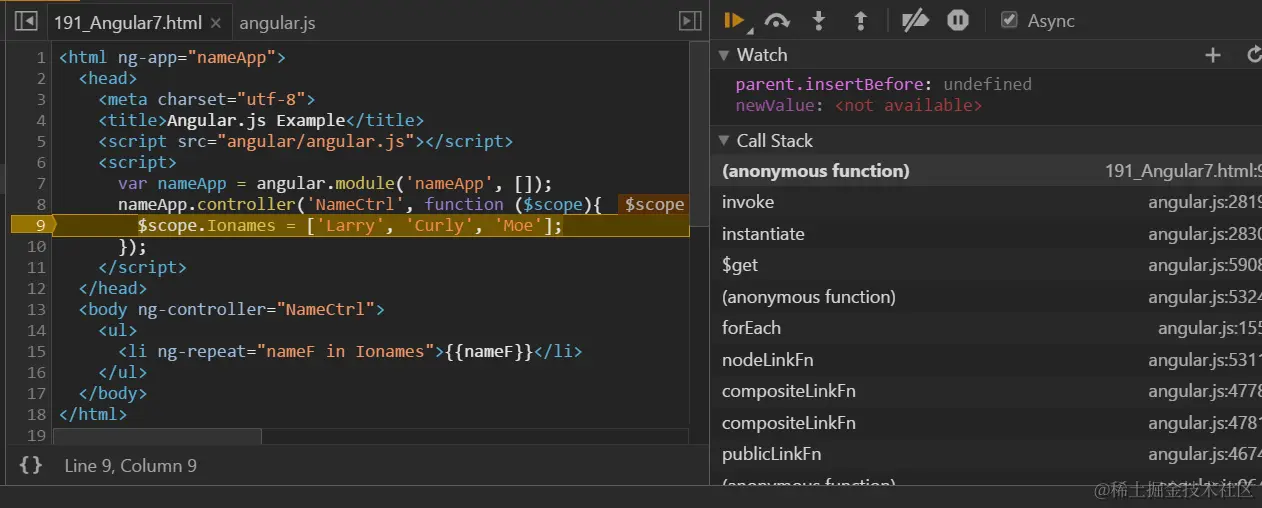
Task: Step over next function call
Action: click(x=777, y=21)
